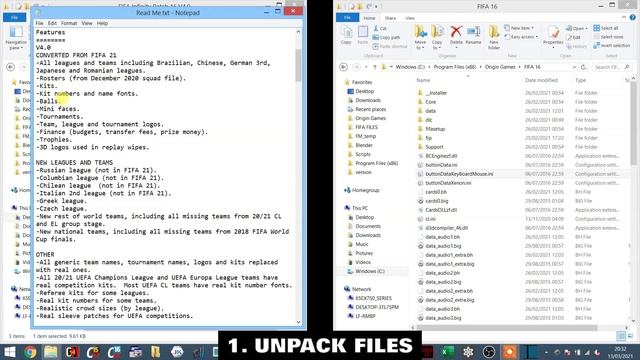
Task: Click the Search FIFA 16 box
Action: coord(611,67)
